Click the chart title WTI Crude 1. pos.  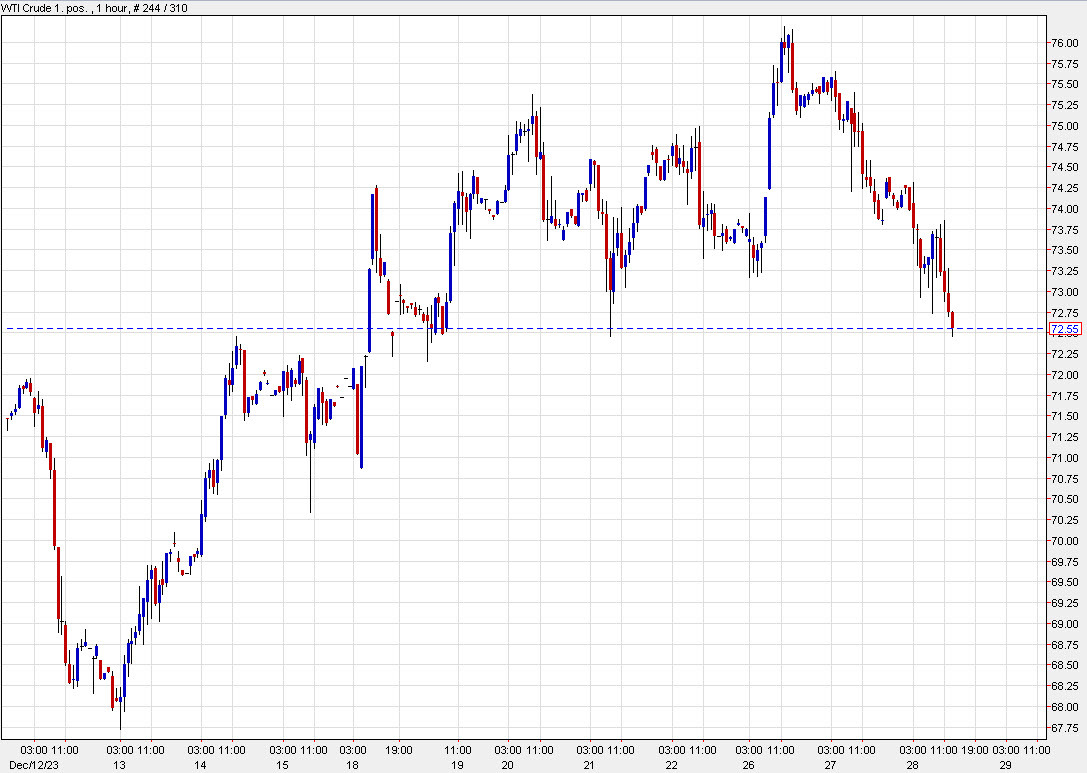point(47,7)
